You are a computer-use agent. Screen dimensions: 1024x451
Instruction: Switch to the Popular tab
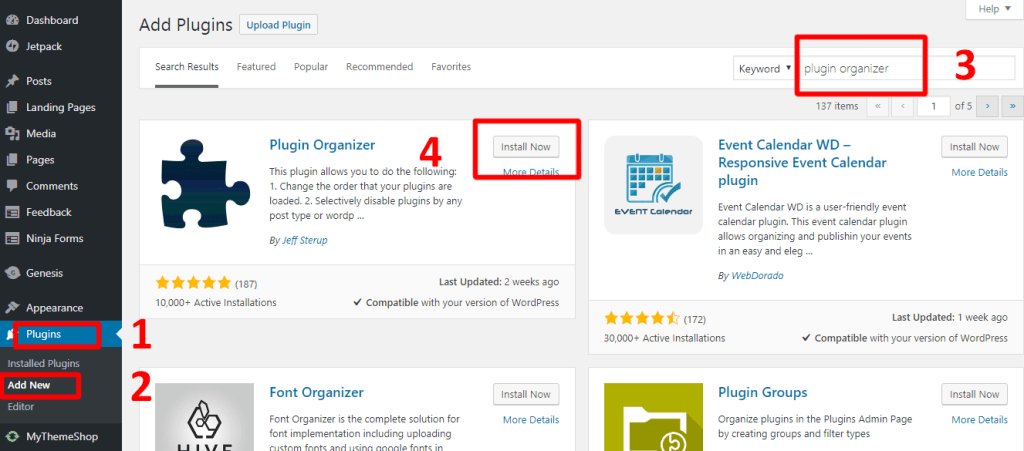click(311, 67)
